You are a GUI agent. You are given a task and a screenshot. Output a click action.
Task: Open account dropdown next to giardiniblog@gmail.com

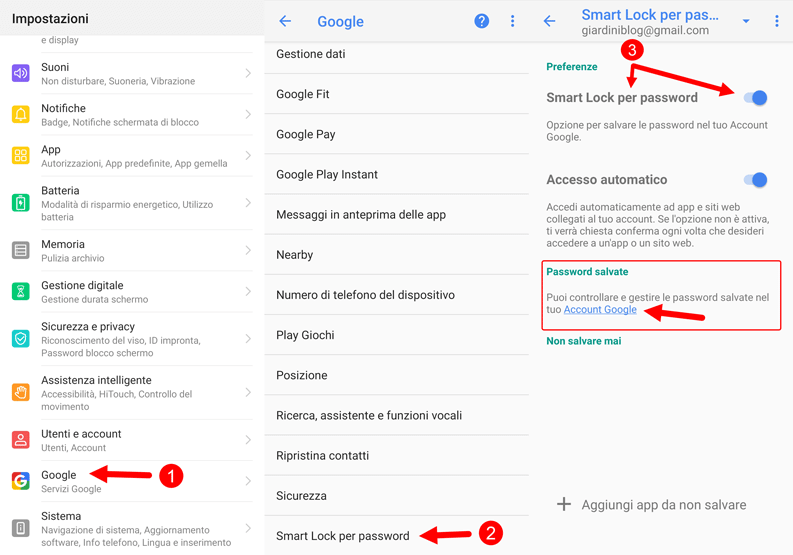coord(746,21)
